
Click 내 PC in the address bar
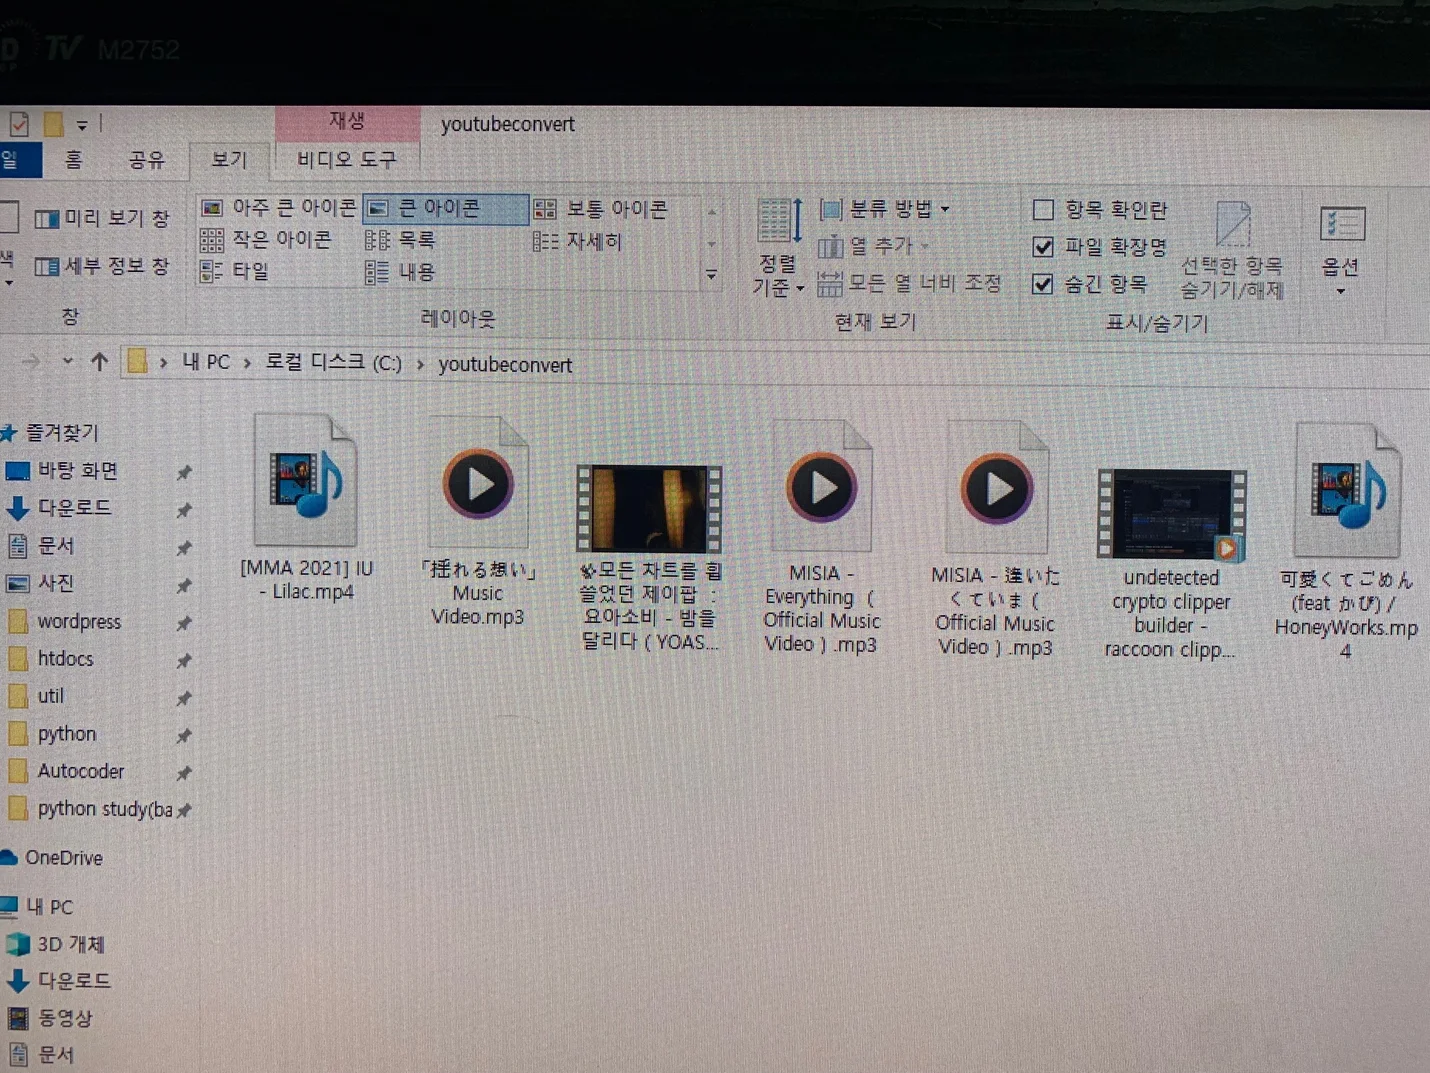click(x=206, y=362)
